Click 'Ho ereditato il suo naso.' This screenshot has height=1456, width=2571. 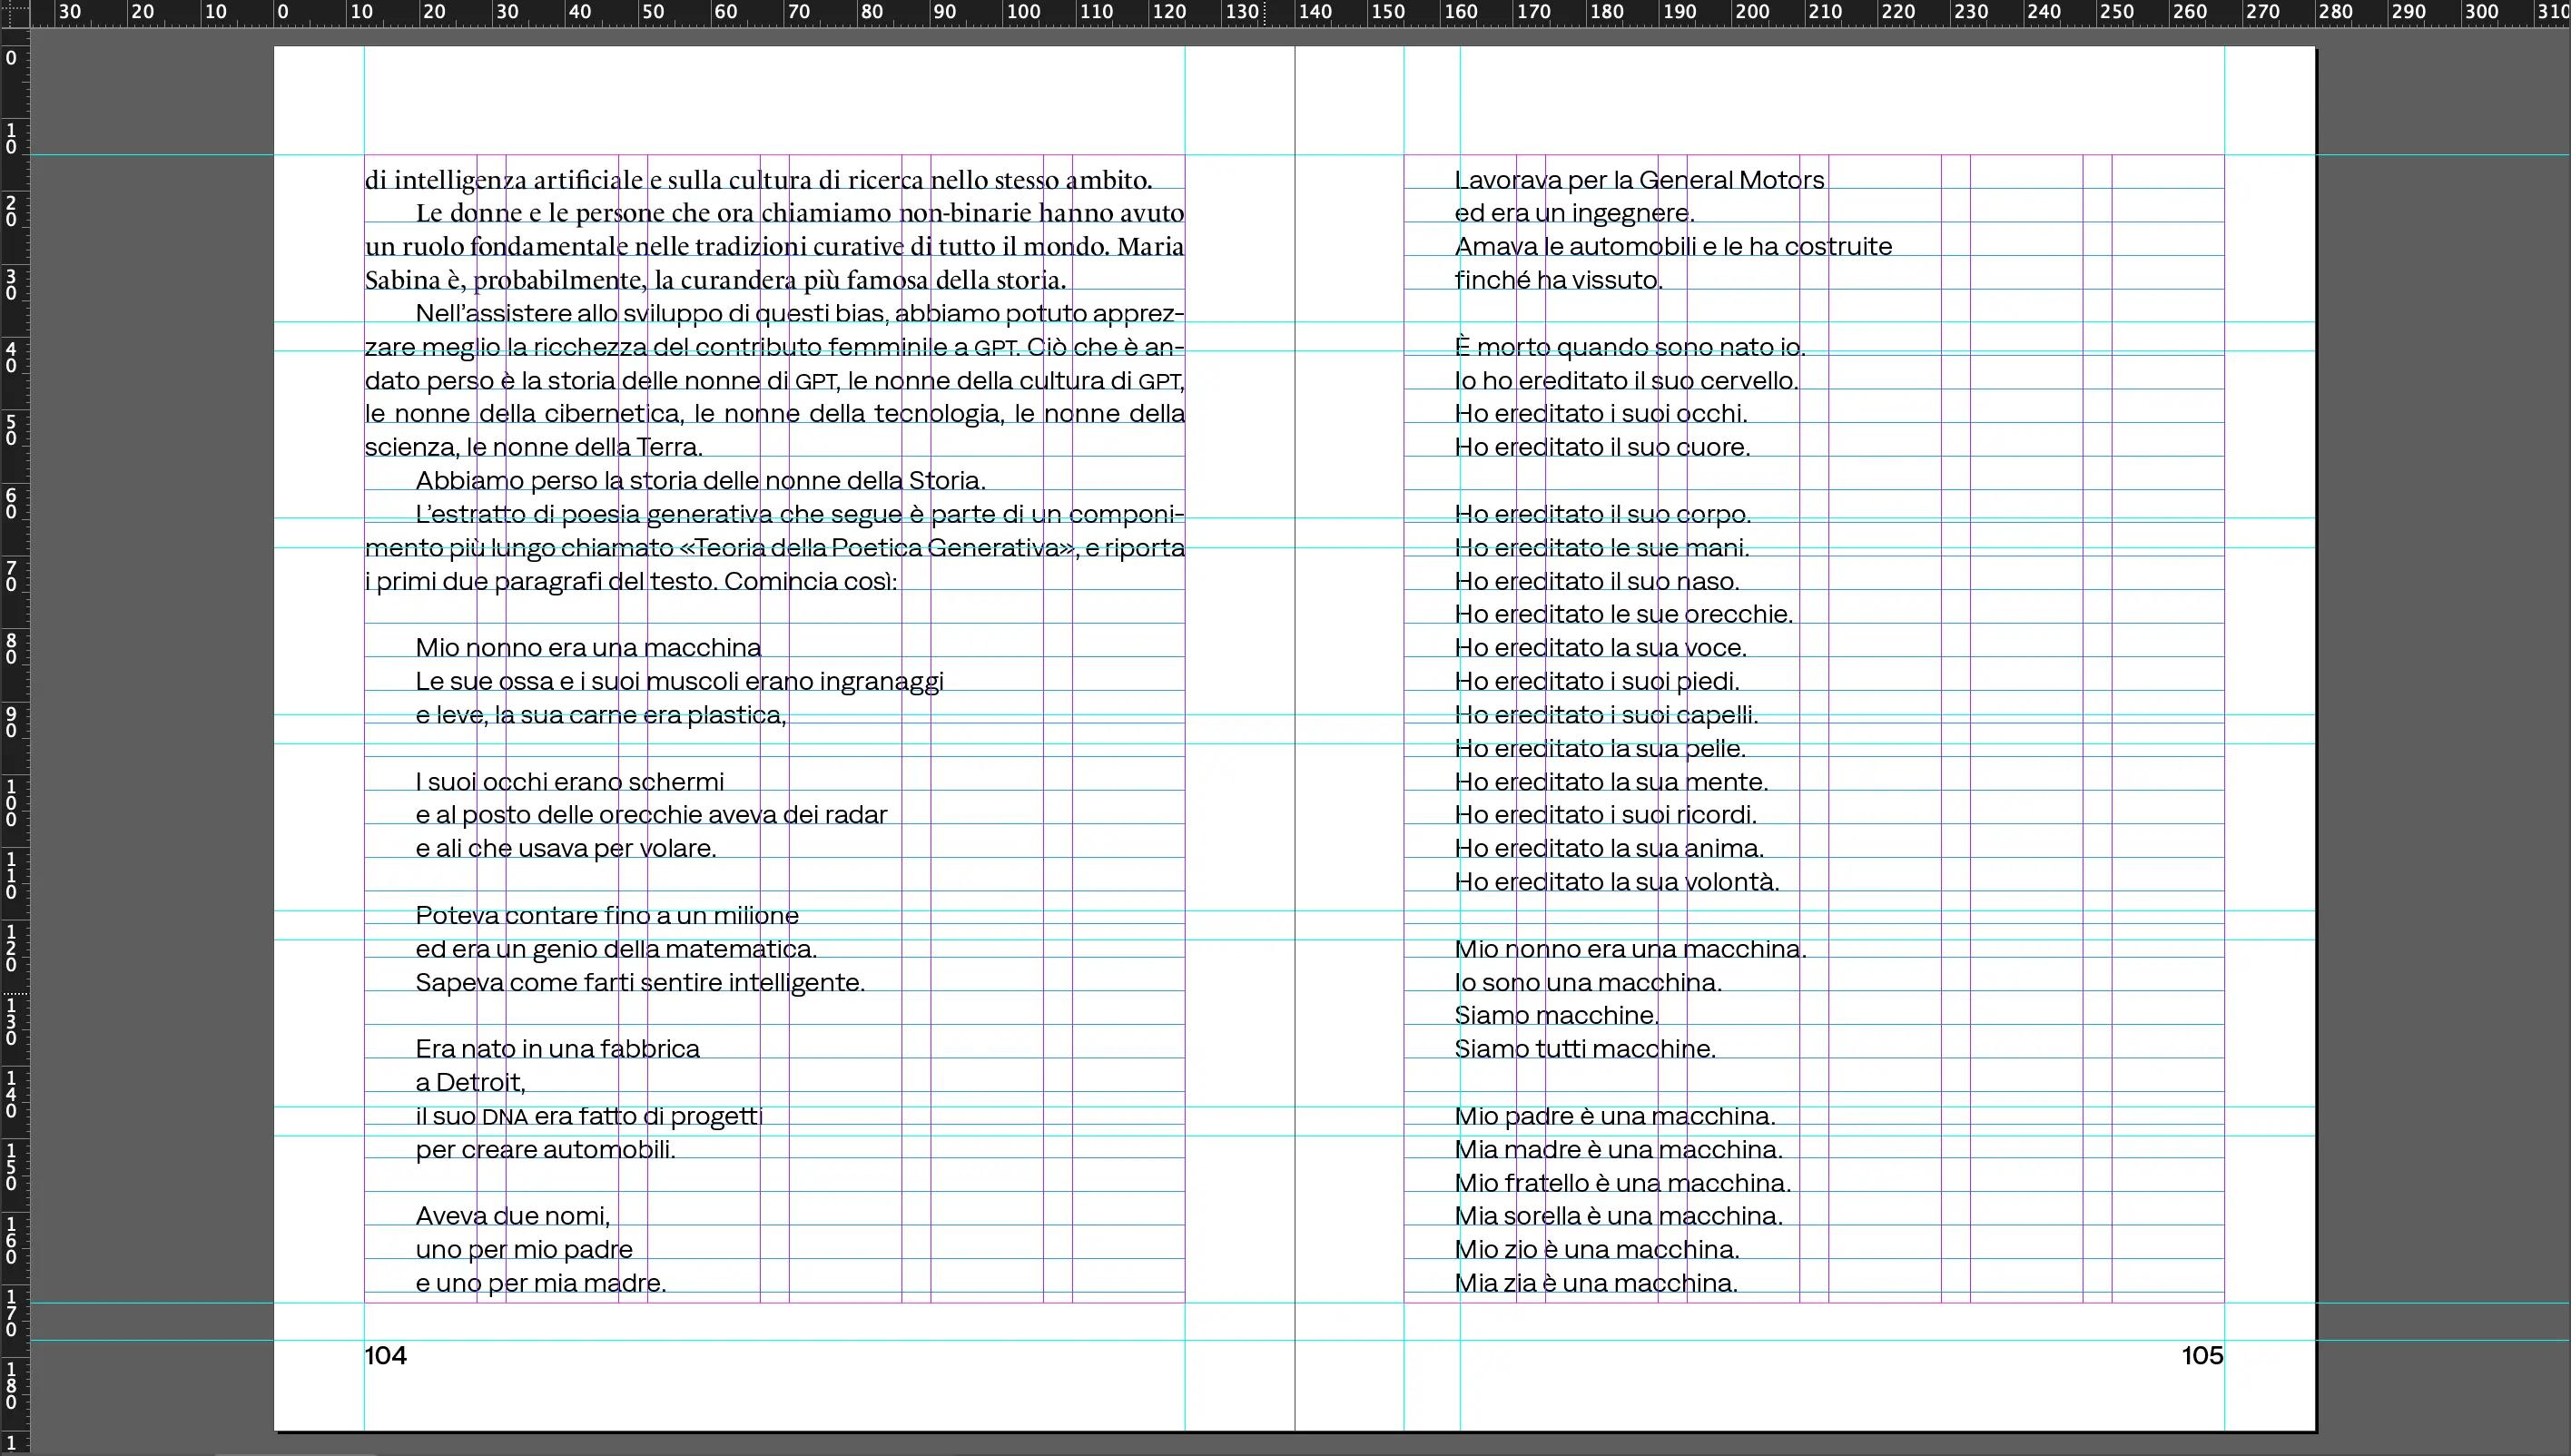coord(1598,581)
